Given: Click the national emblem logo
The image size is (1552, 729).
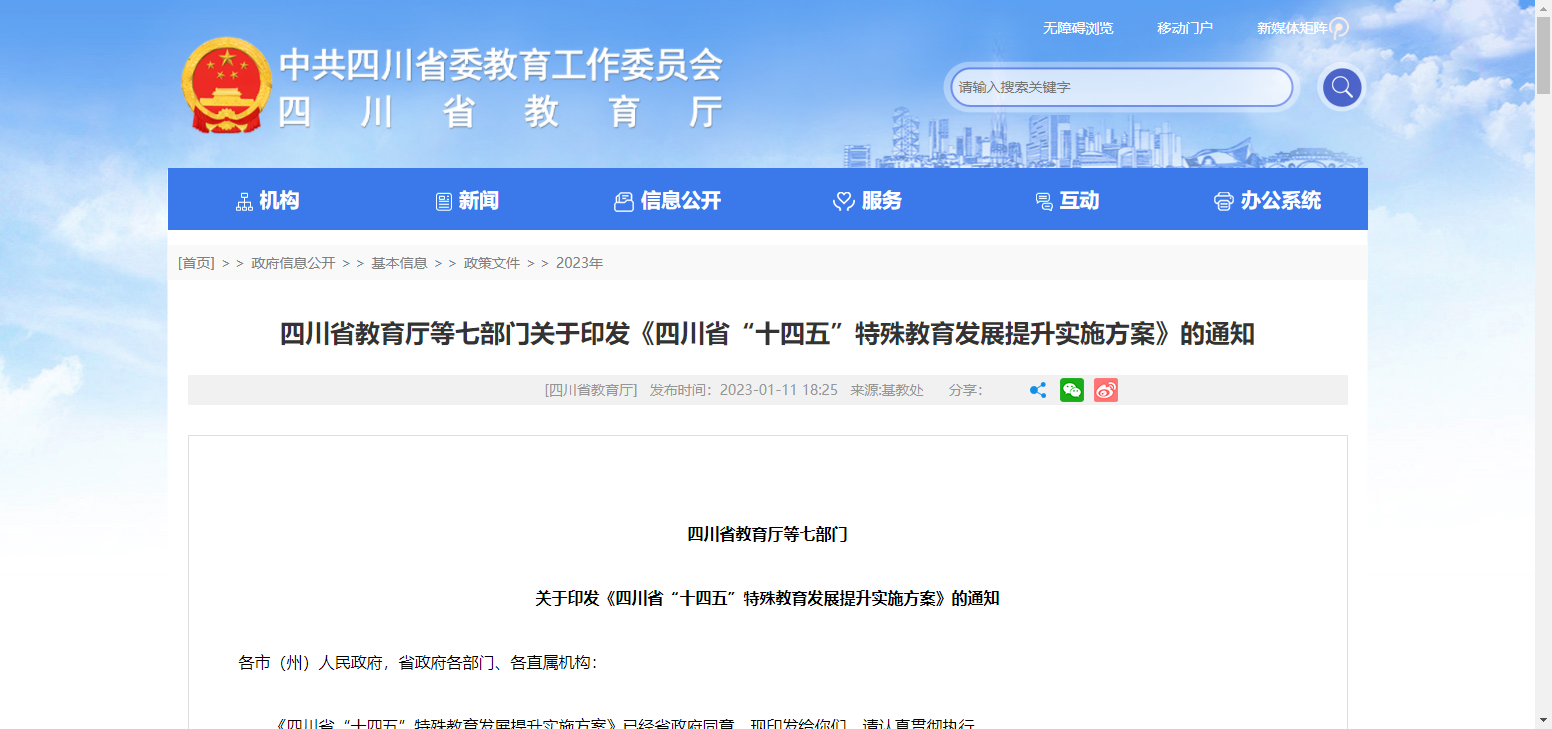Looking at the screenshot, I should 226,85.
